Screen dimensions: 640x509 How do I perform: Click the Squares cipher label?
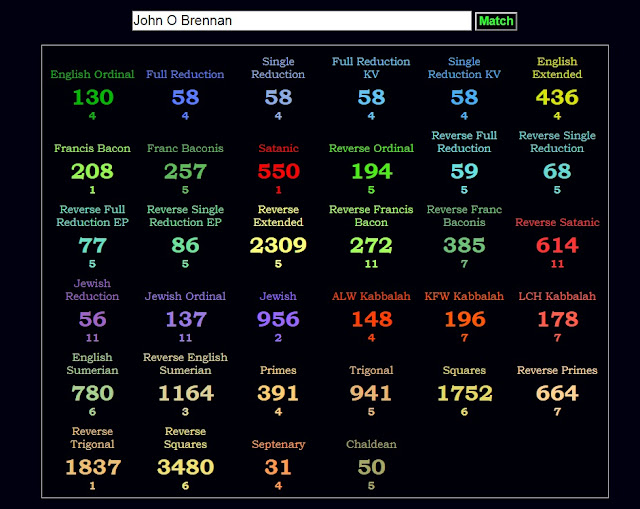coord(464,370)
